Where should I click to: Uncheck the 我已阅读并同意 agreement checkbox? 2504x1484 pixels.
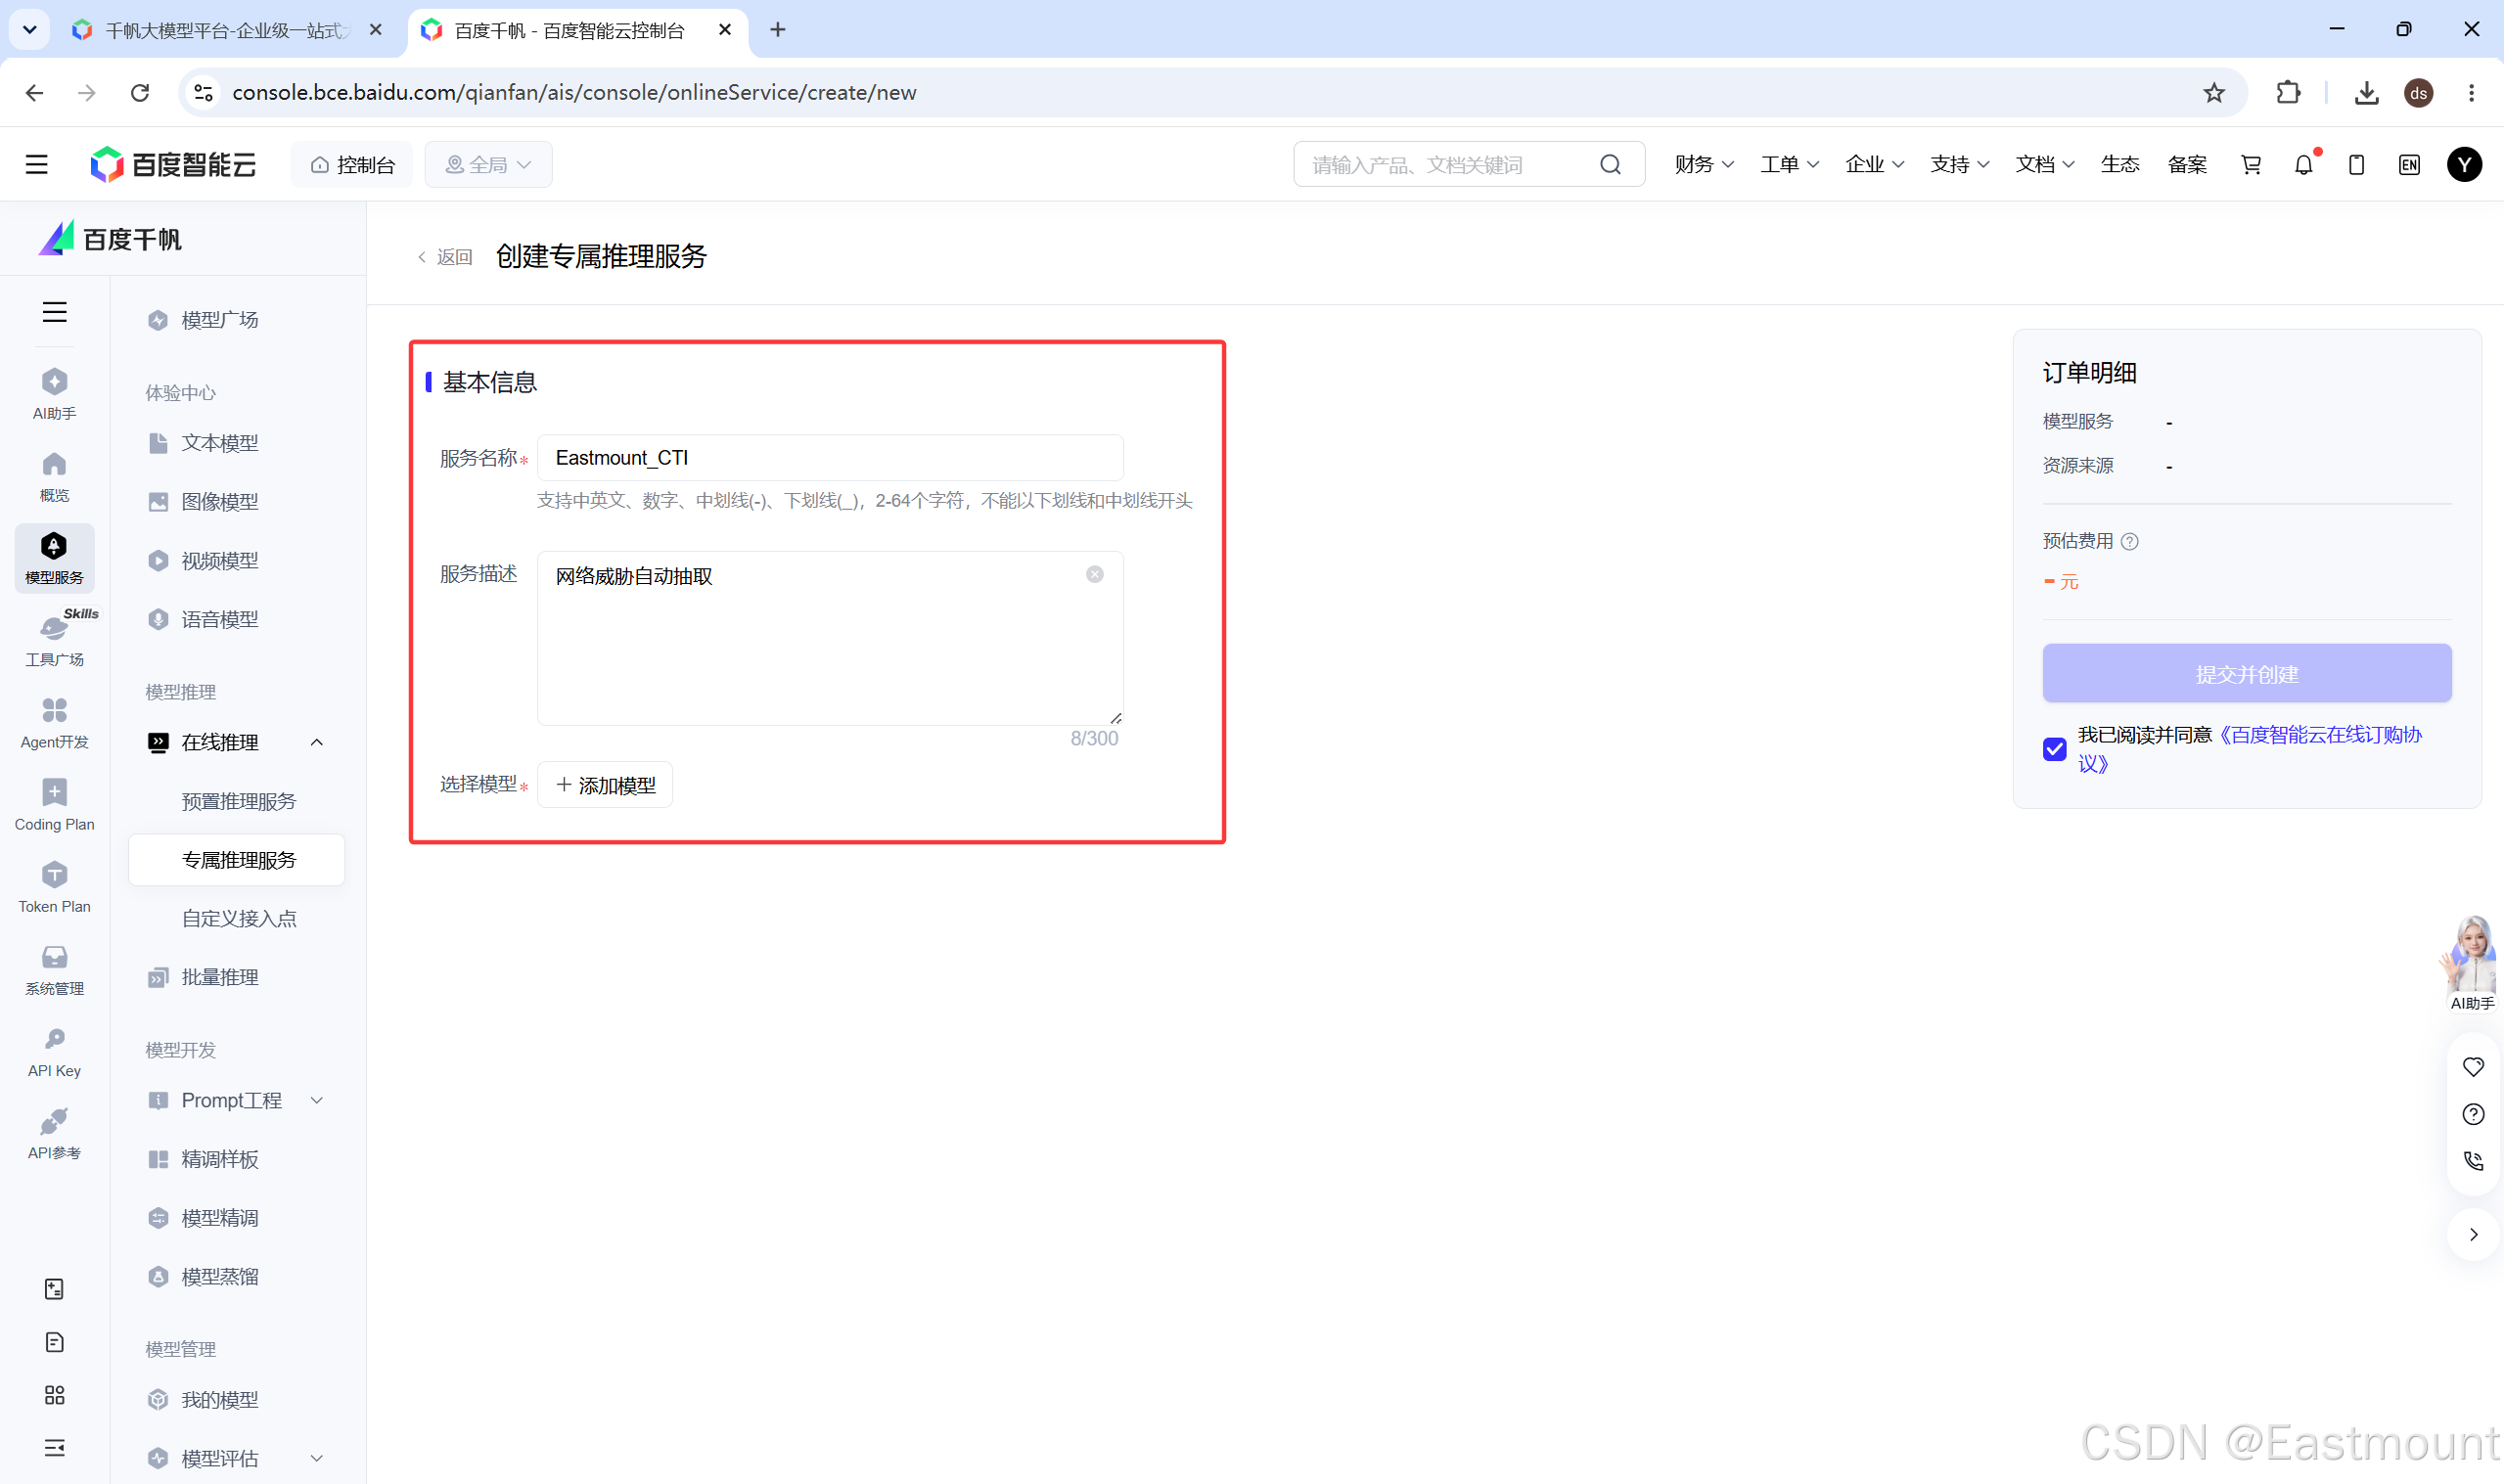2055,749
